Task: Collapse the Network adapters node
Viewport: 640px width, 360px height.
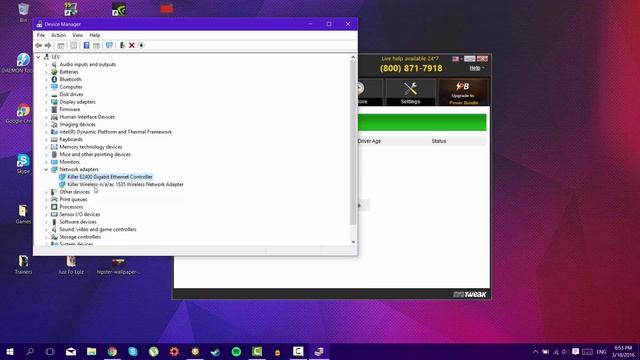Action: (x=46, y=169)
